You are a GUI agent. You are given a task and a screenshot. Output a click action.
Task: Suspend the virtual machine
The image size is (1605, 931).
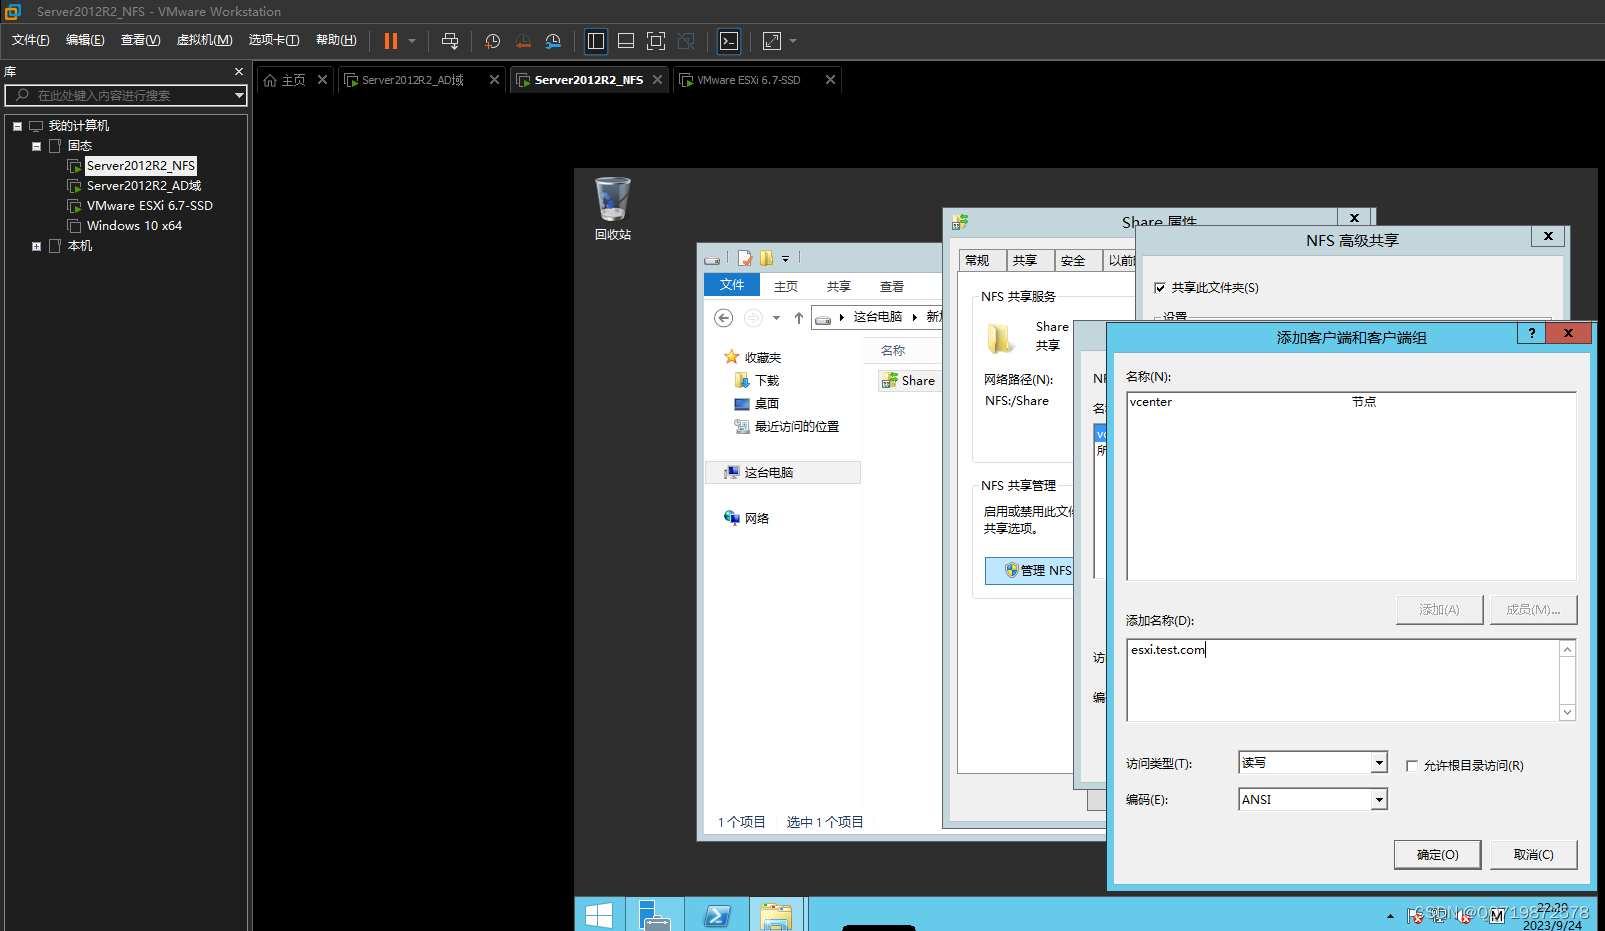tap(390, 41)
